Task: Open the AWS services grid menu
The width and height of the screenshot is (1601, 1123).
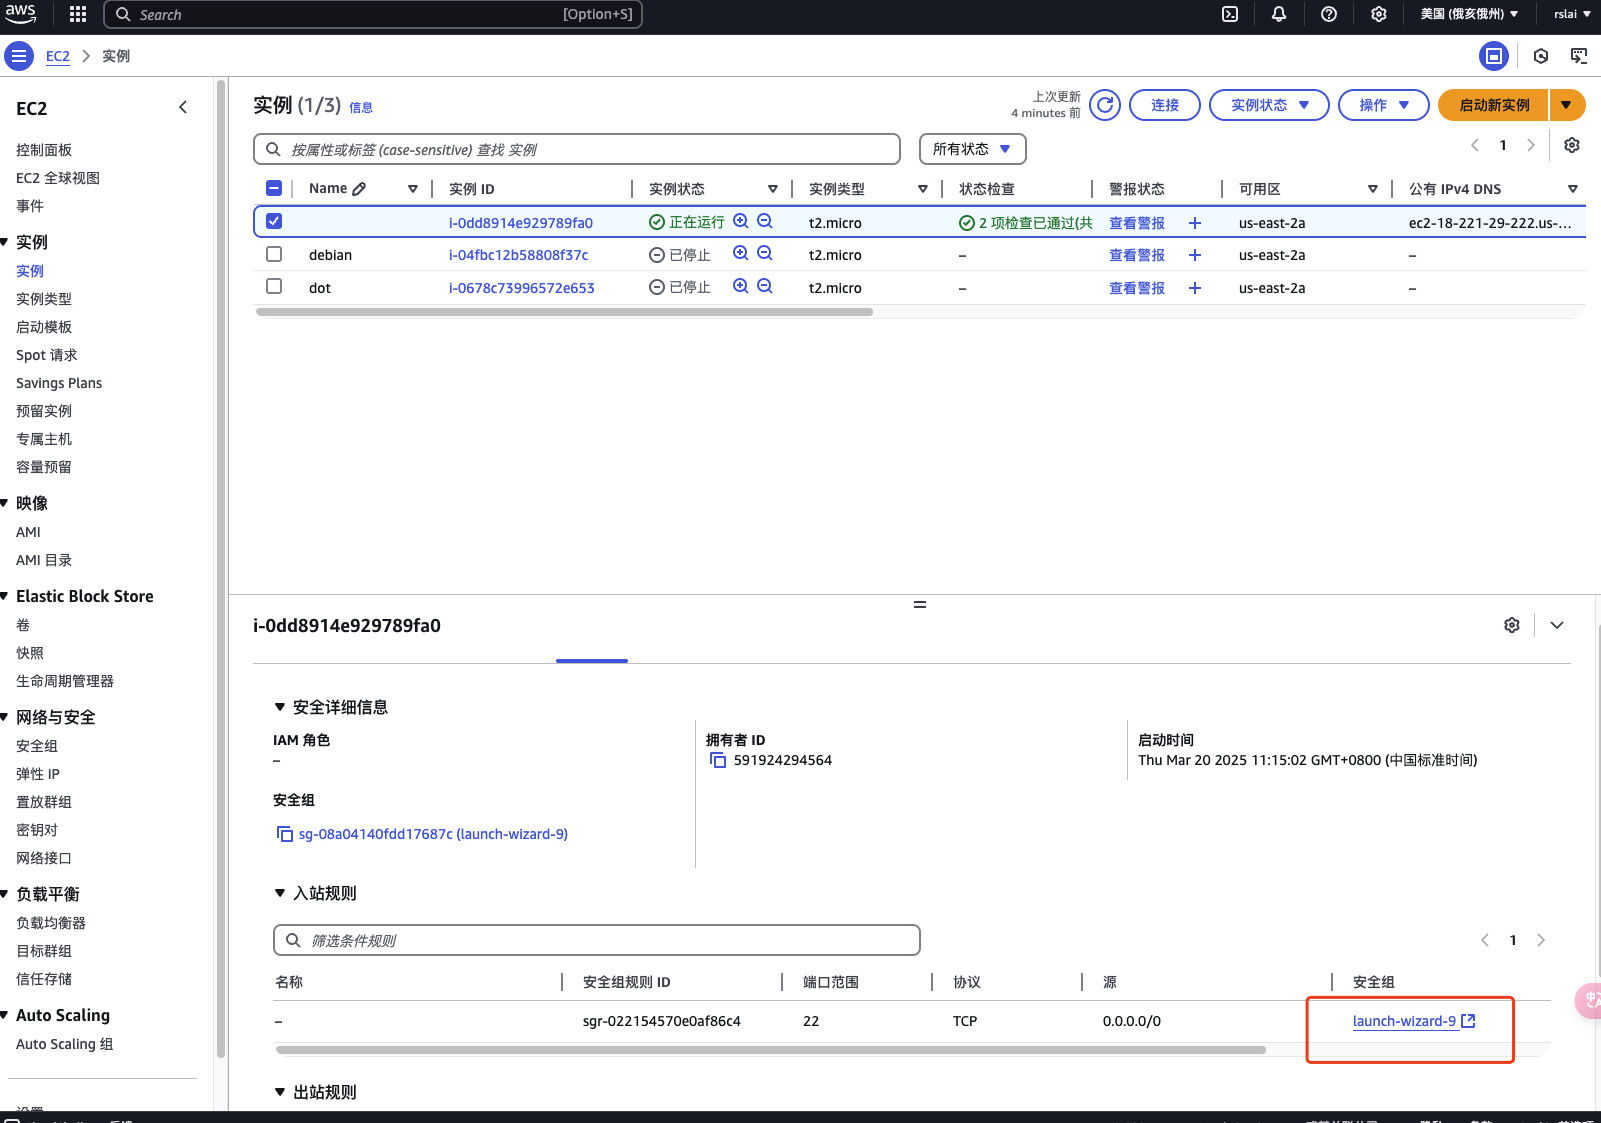Action: [x=78, y=14]
